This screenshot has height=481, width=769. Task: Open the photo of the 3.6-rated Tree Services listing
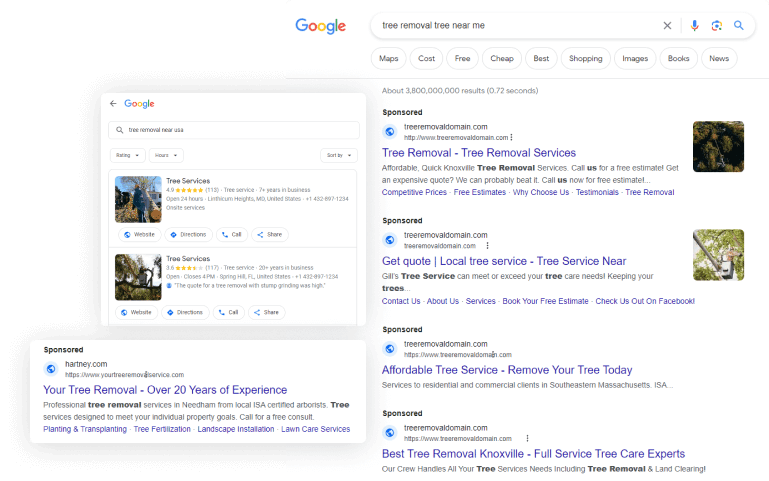tap(138, 277)
